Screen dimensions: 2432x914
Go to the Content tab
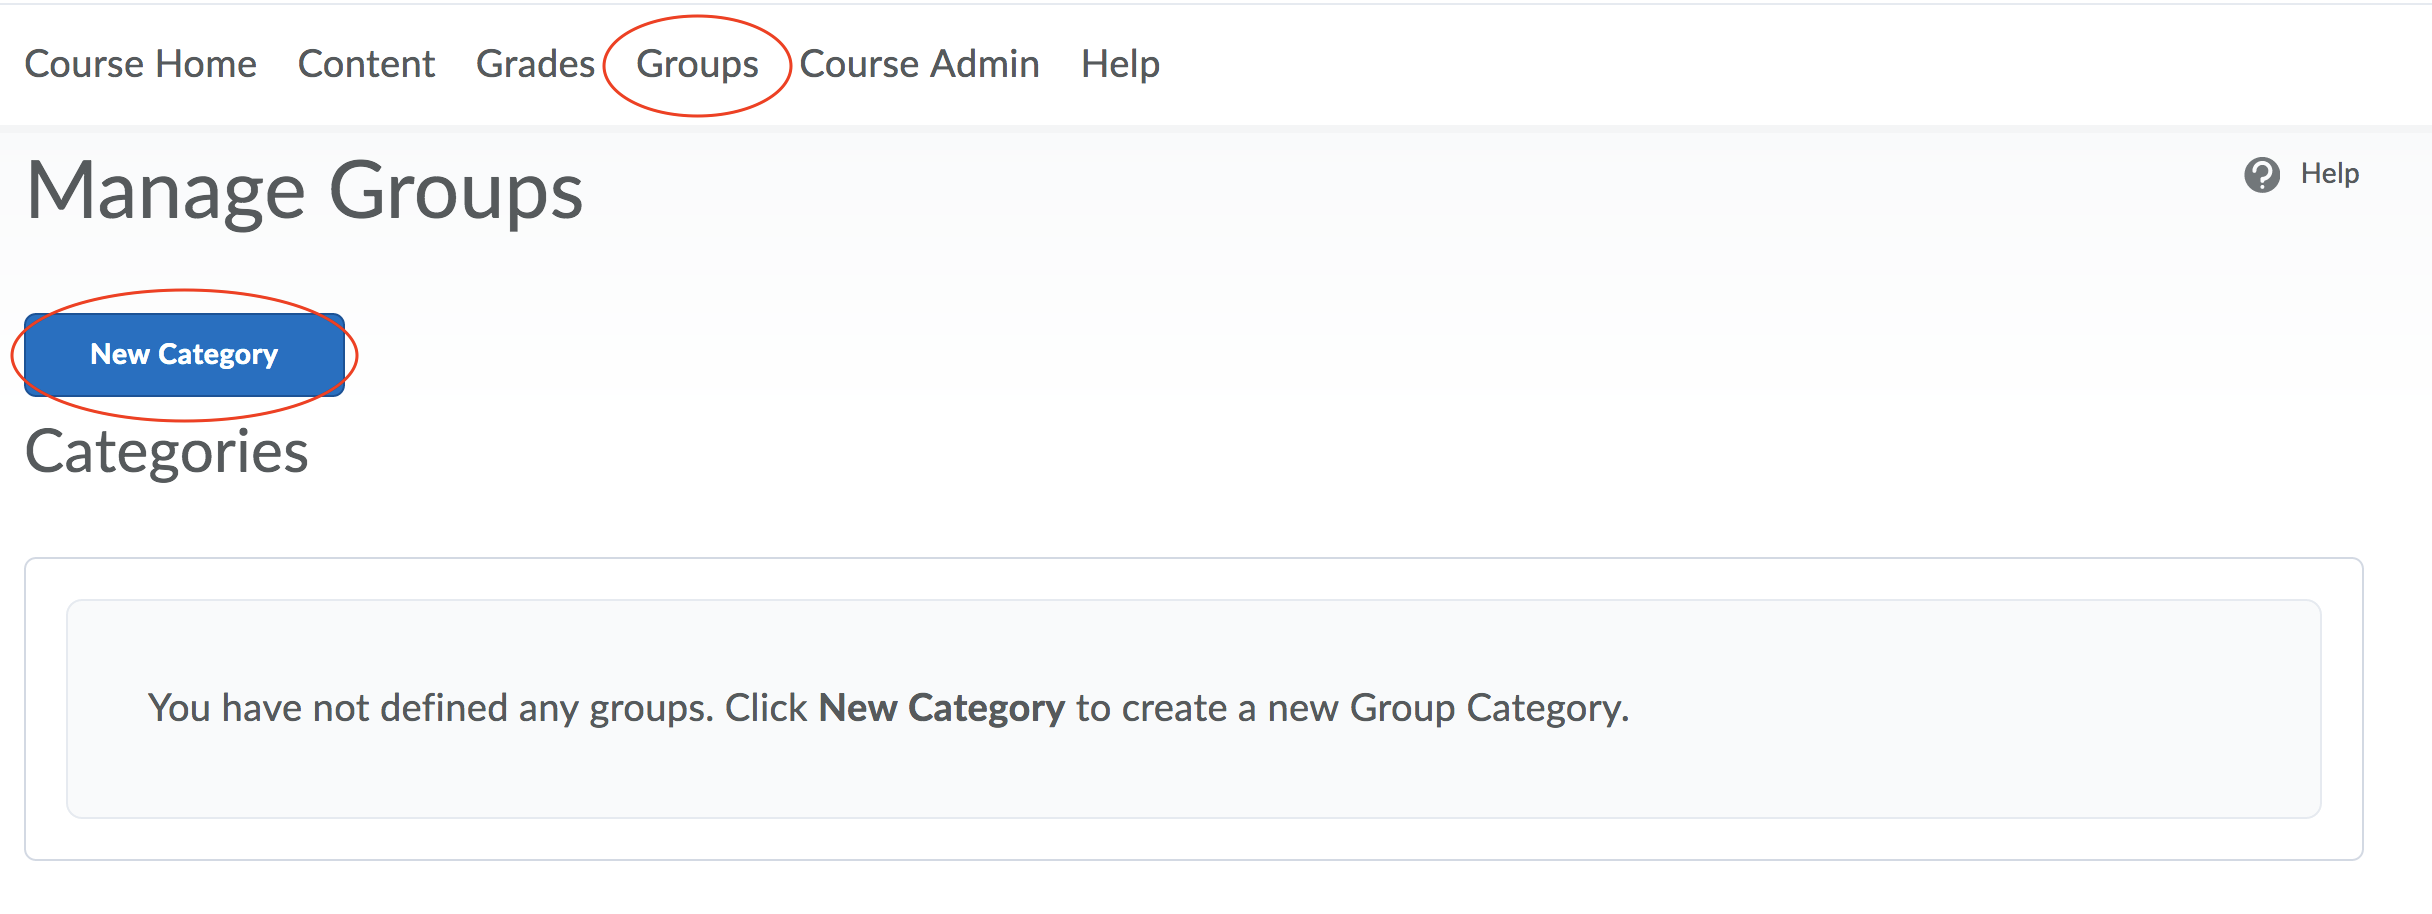pos(366,64)
